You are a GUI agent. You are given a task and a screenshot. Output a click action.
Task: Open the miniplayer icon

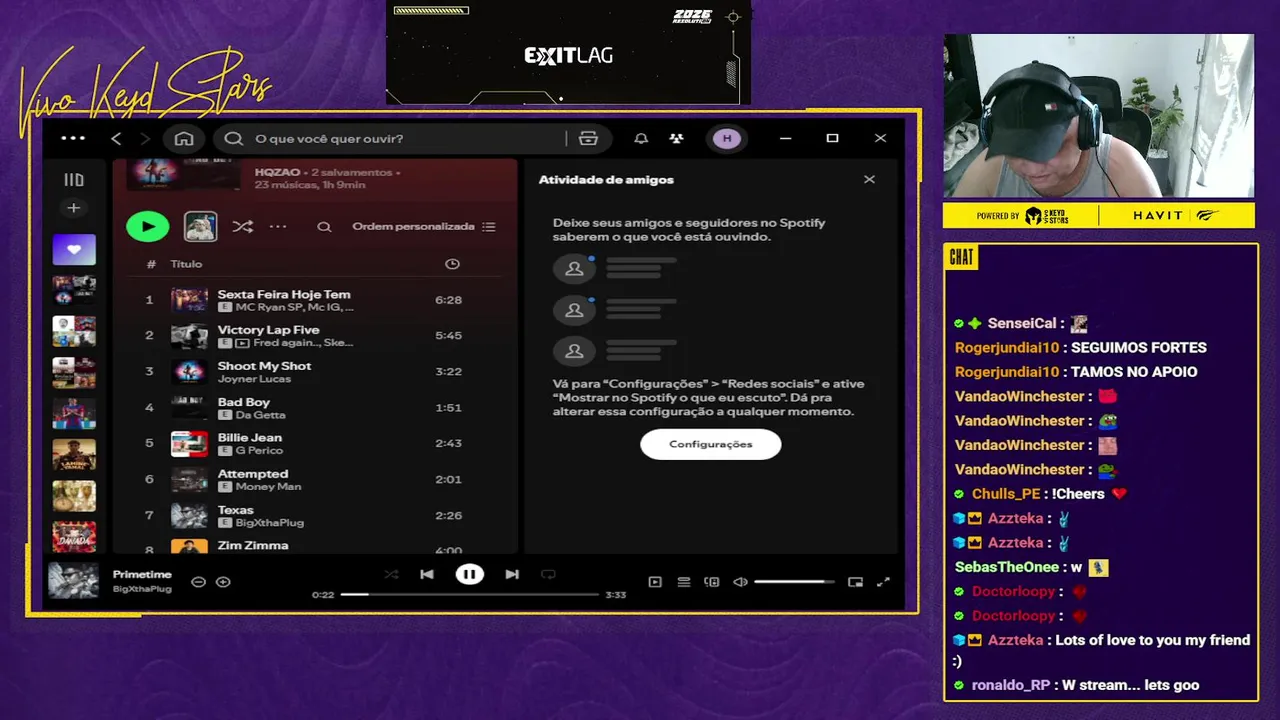(855, 582)
